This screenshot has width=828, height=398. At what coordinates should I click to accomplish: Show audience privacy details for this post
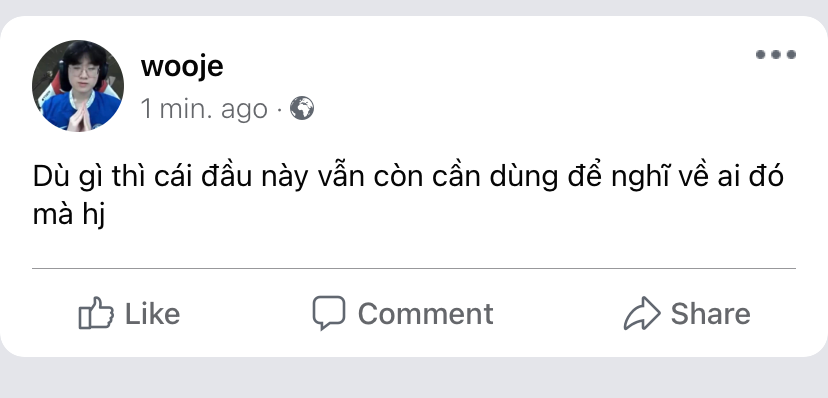click(x=302, y=108)
